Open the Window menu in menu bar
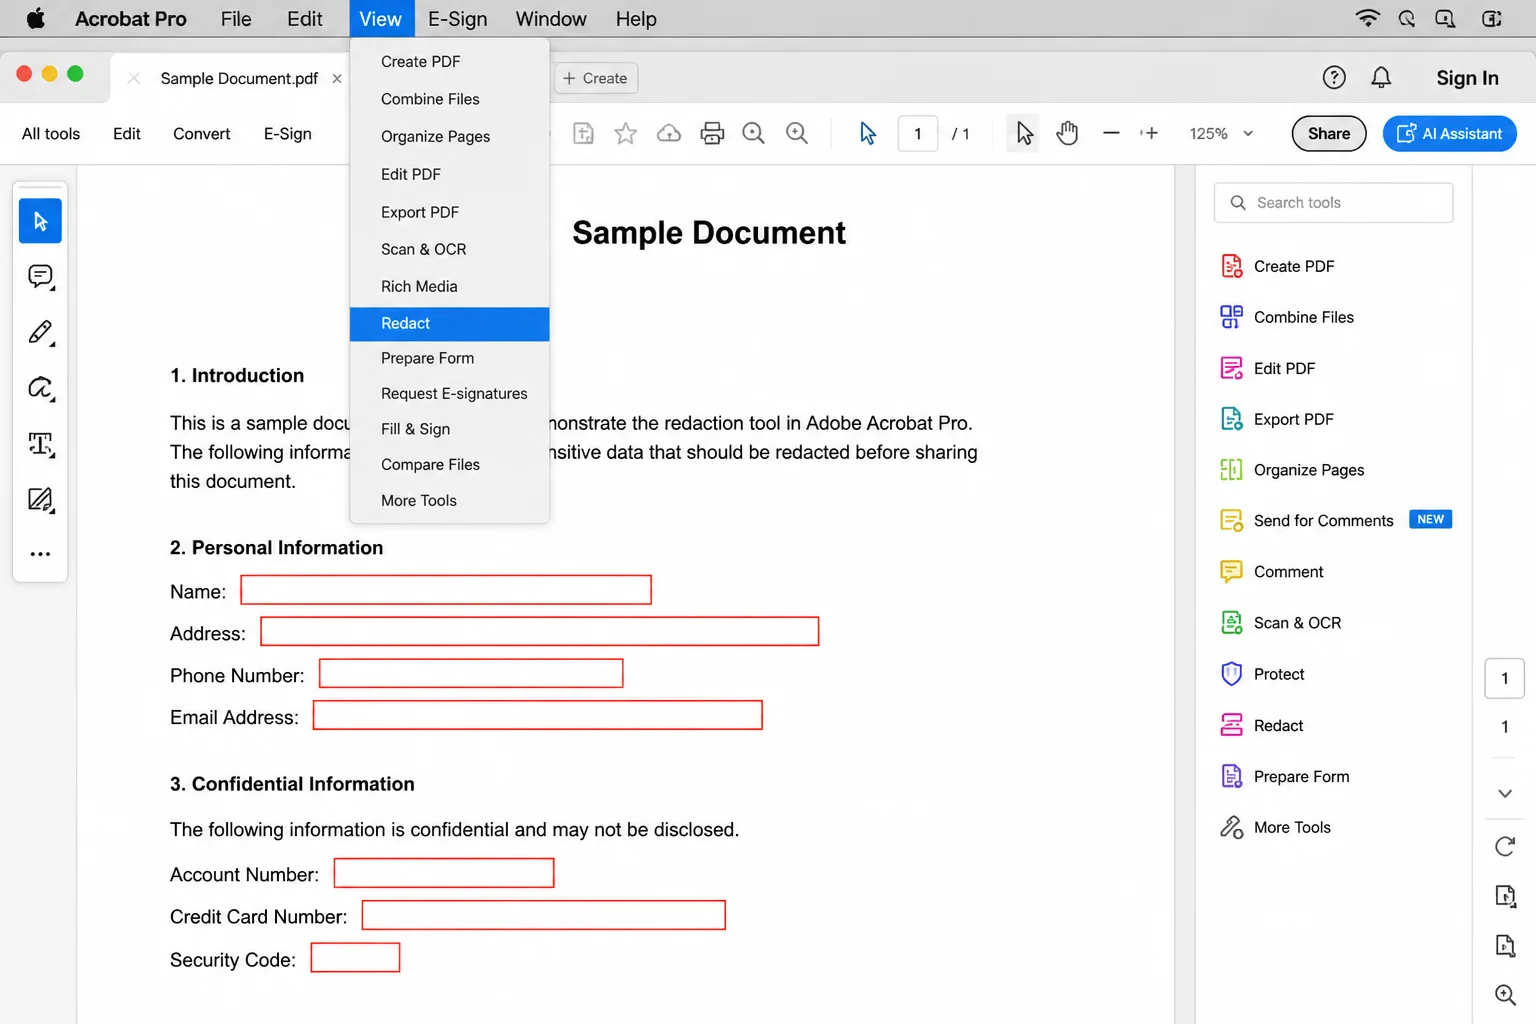 [551, 19]
